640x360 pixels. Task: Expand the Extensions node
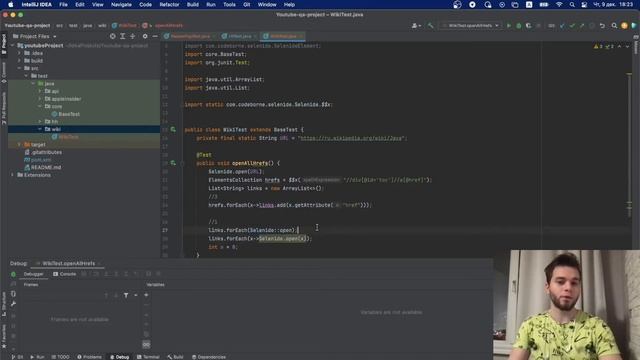(12, 175)
